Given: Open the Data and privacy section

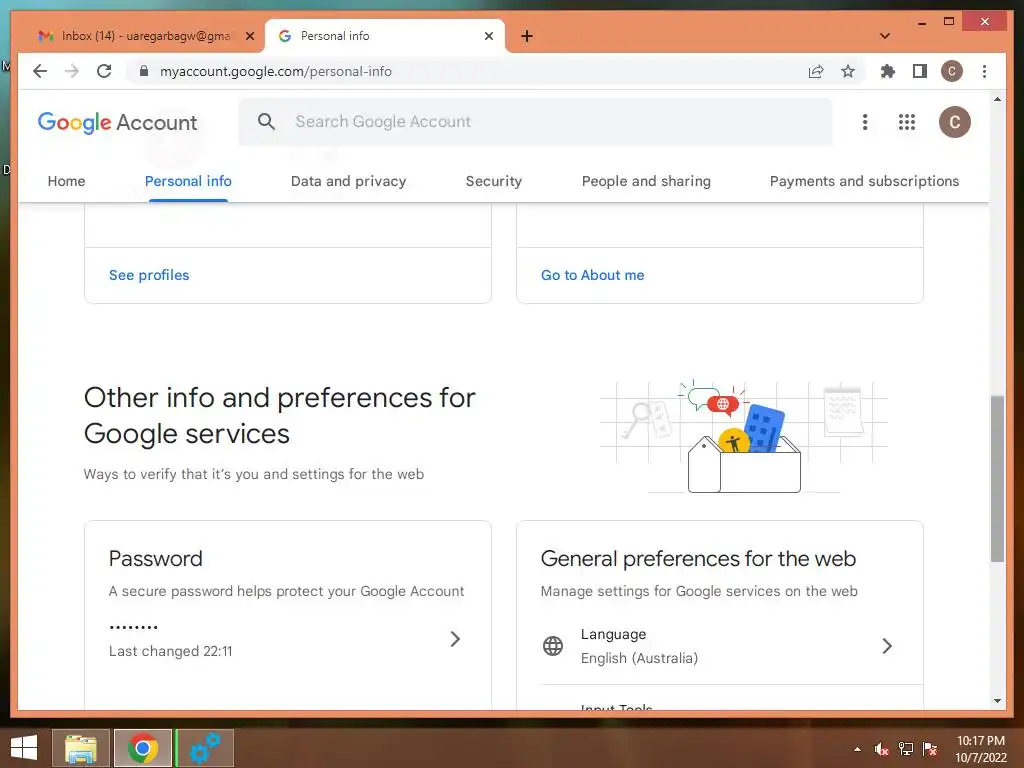Looking at the screenshot, I should [348, 181].
